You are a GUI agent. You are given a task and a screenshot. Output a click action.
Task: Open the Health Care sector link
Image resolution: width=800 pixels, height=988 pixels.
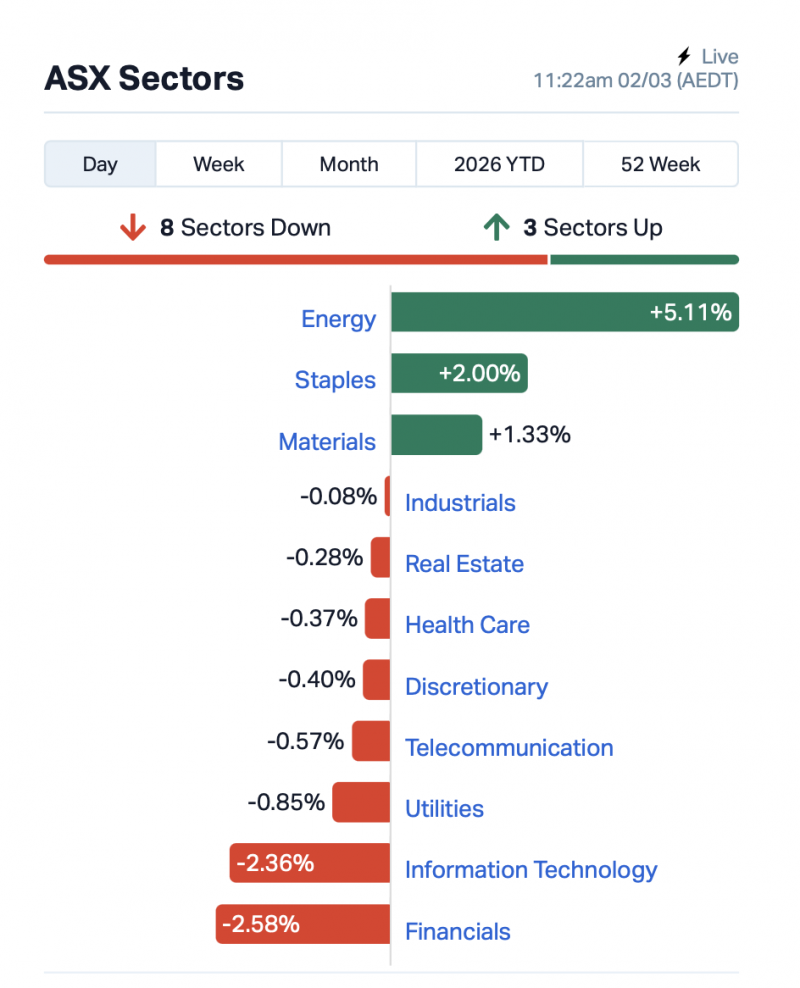coord(467,625)
